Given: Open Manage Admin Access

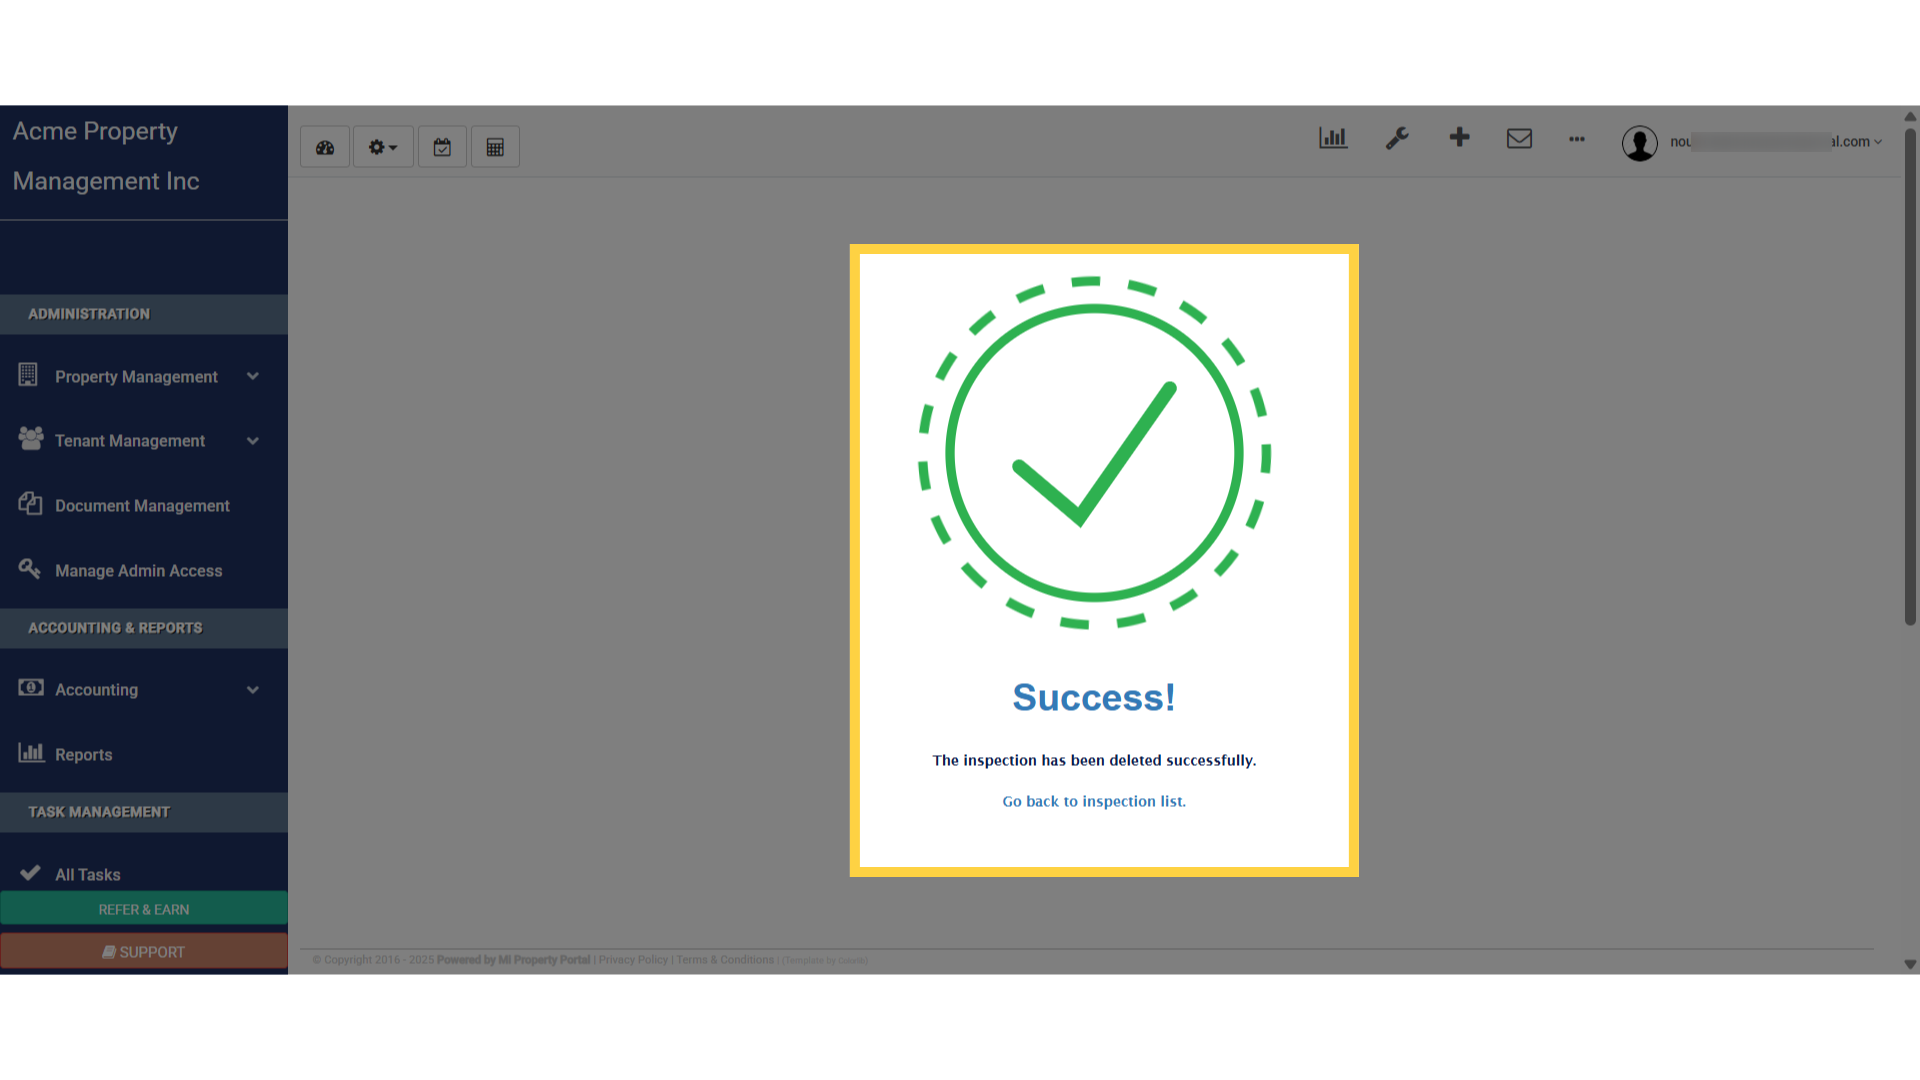Looking at the screenshot, I should (x=138, y=571).
